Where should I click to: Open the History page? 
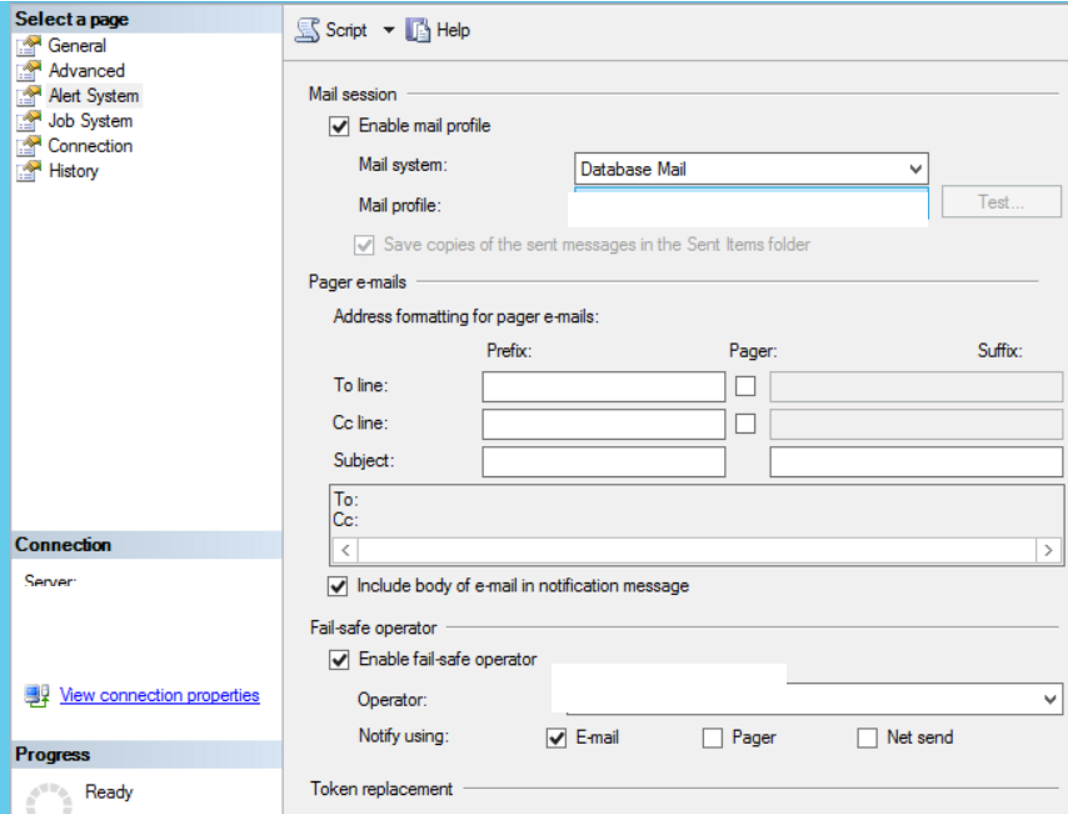click(x=74, y=171)
